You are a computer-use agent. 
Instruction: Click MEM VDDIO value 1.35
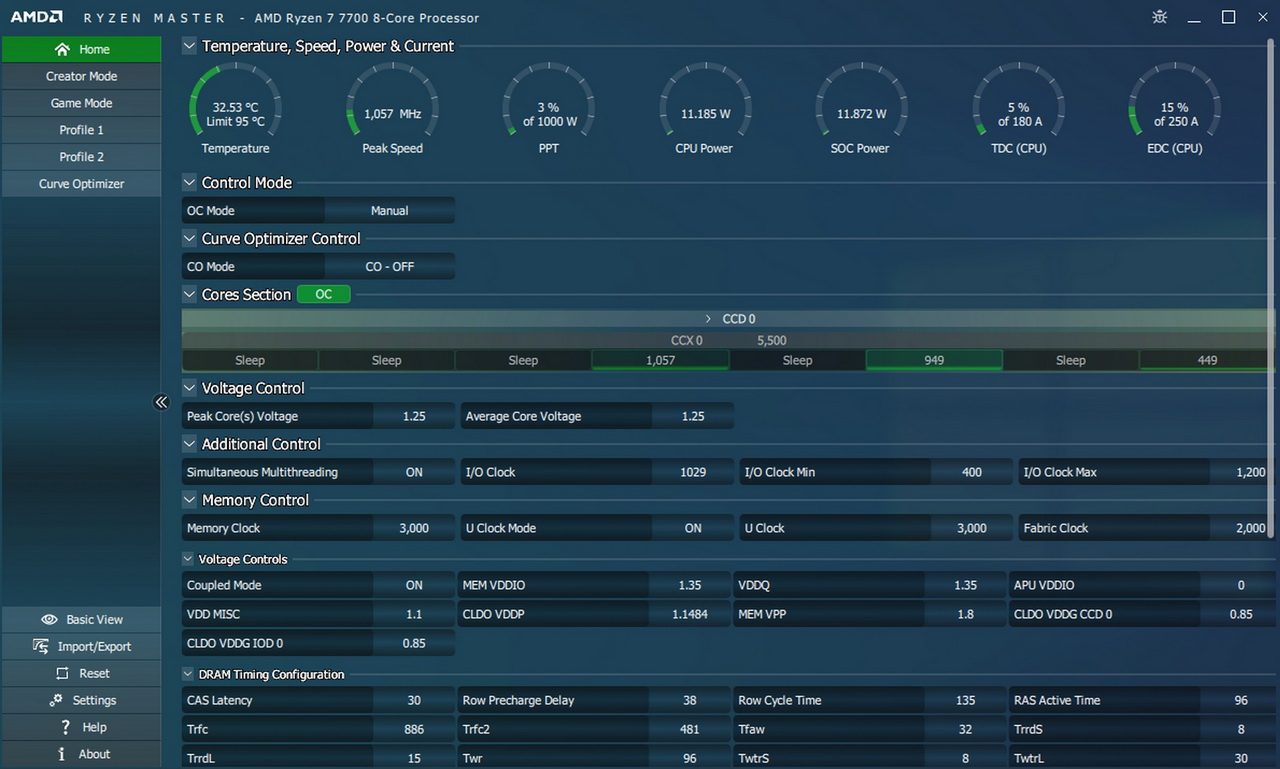point(690,585)
